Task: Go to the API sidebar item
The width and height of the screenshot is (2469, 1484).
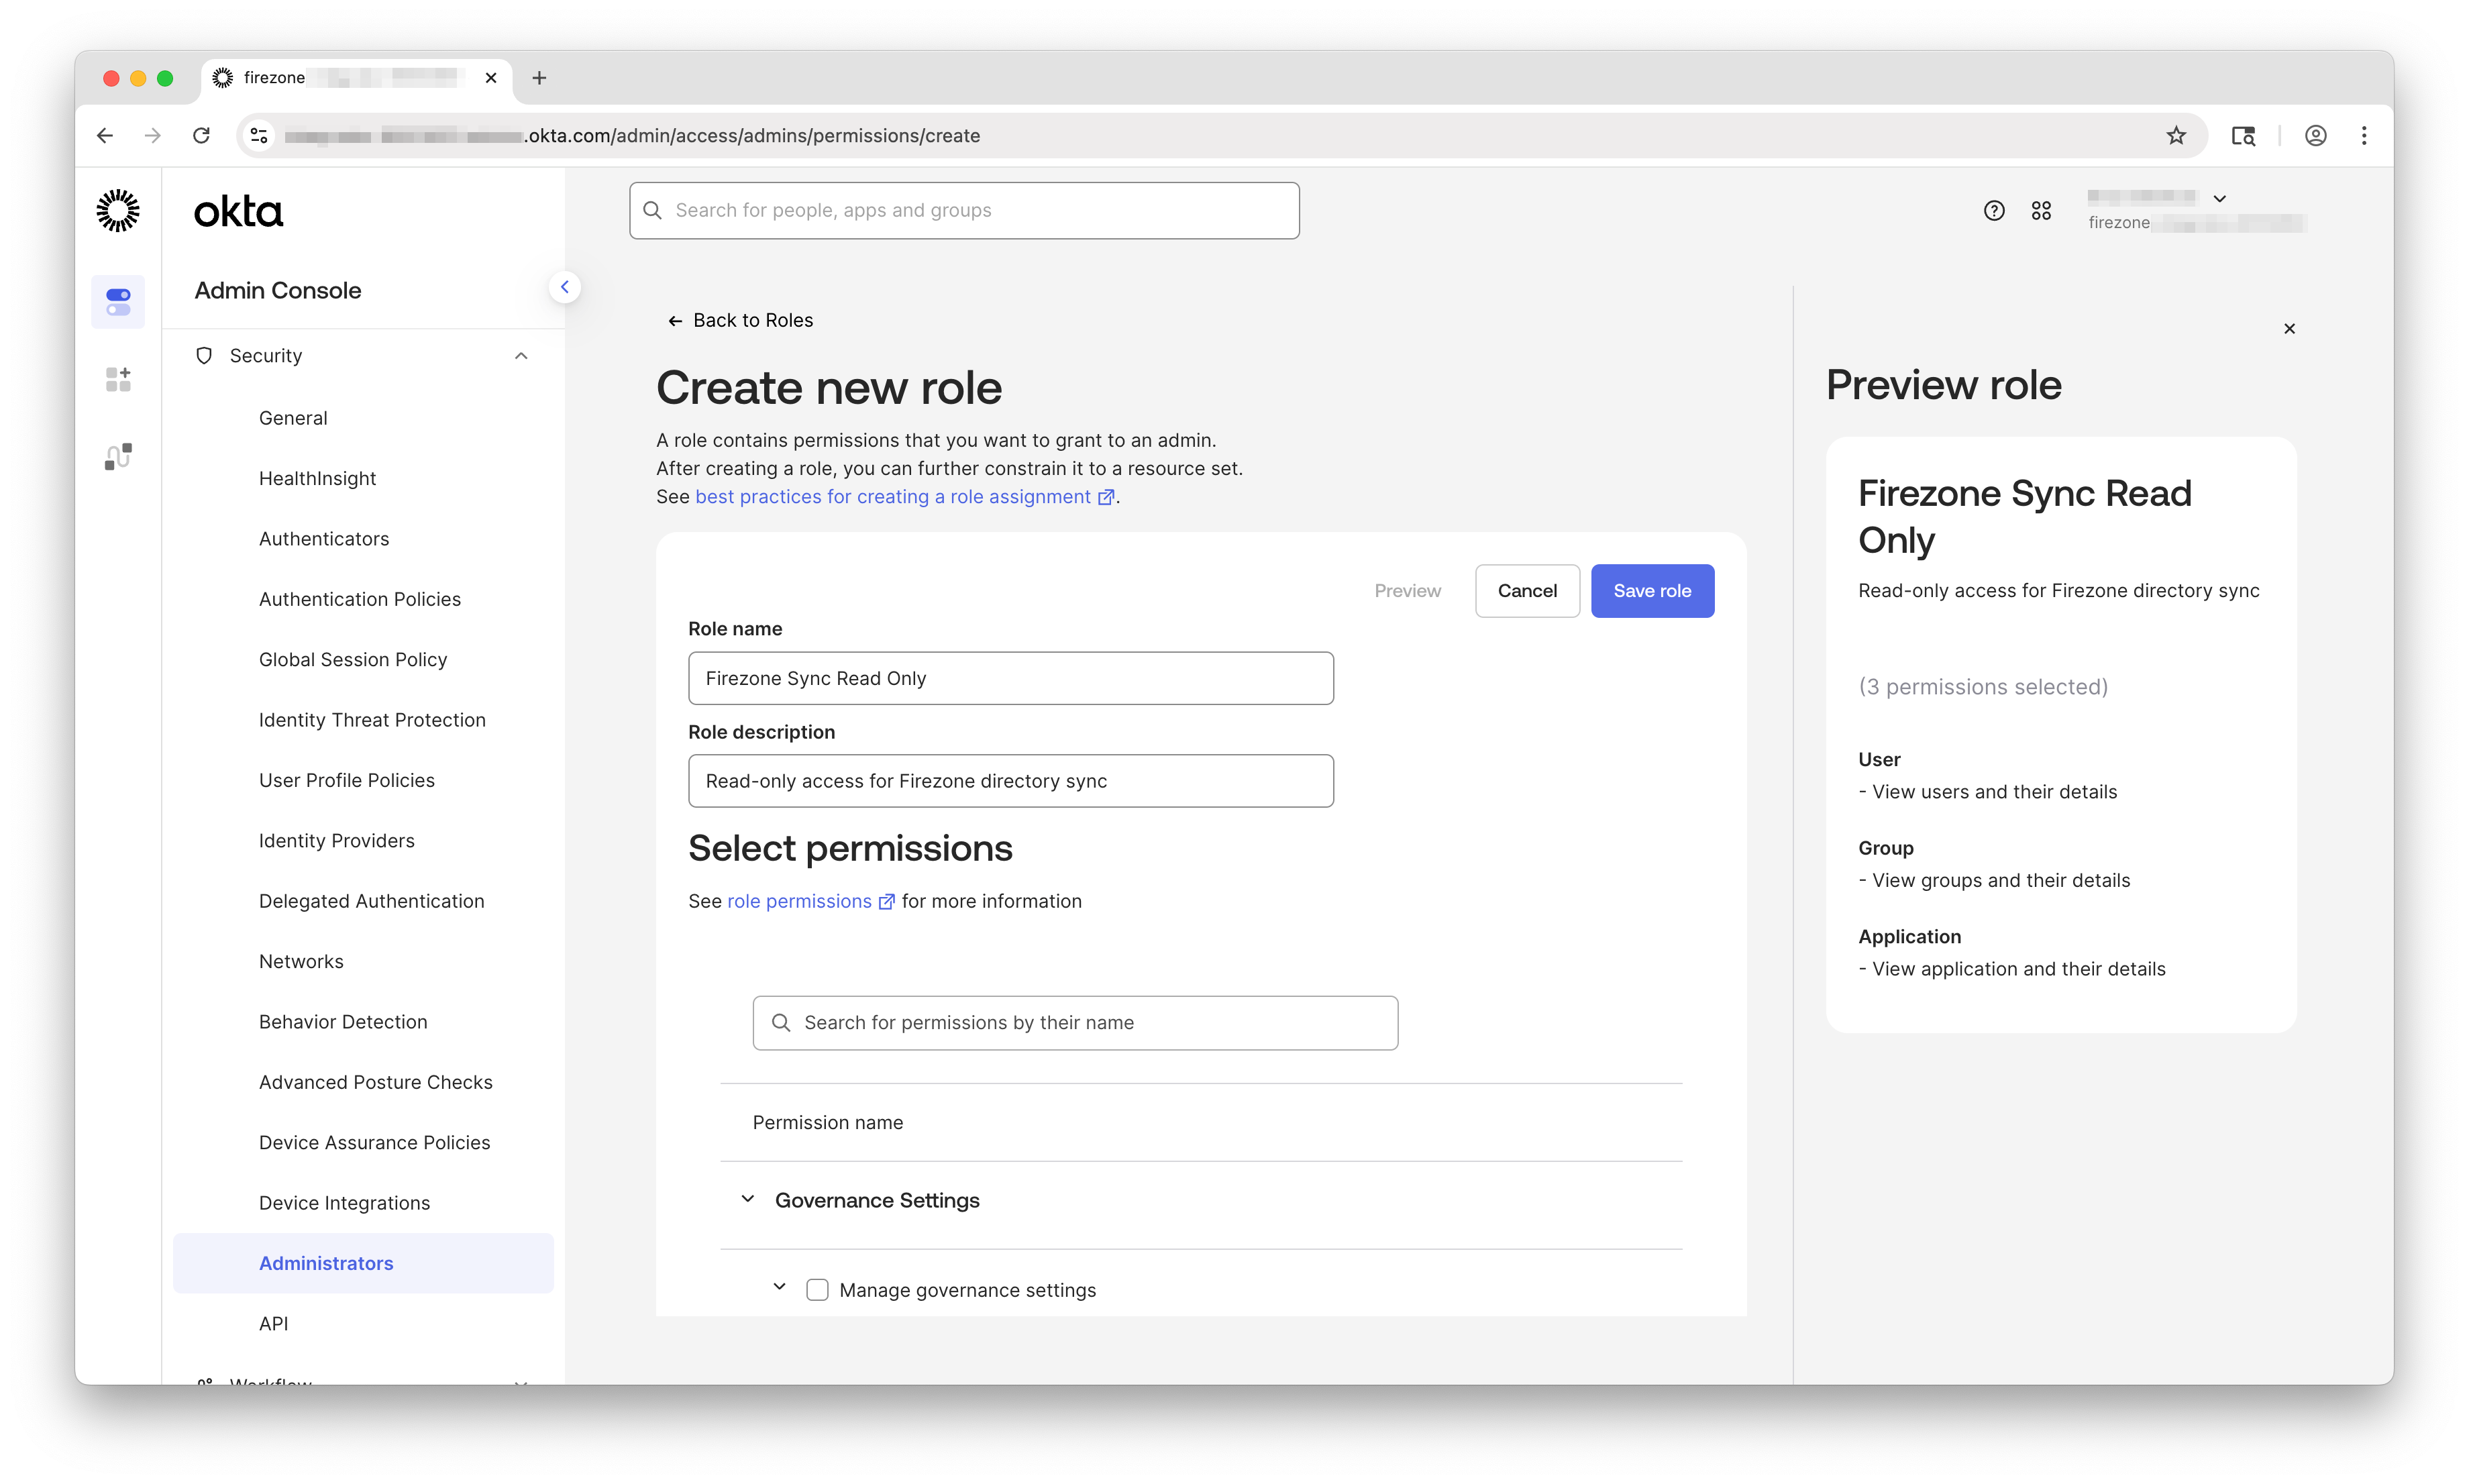Action: coord(273,1324)
